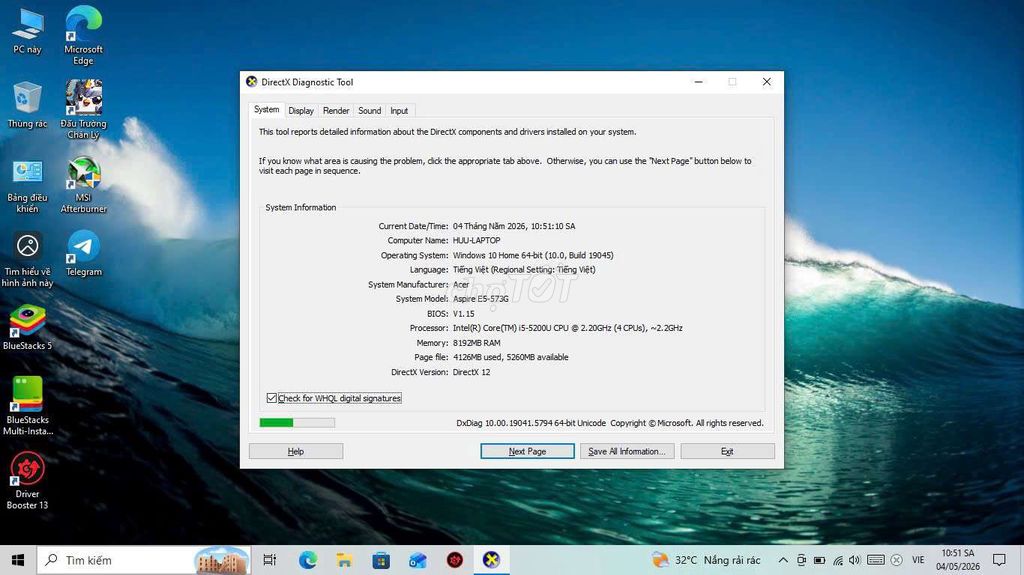Switch to the Render tab

point(336,111)
